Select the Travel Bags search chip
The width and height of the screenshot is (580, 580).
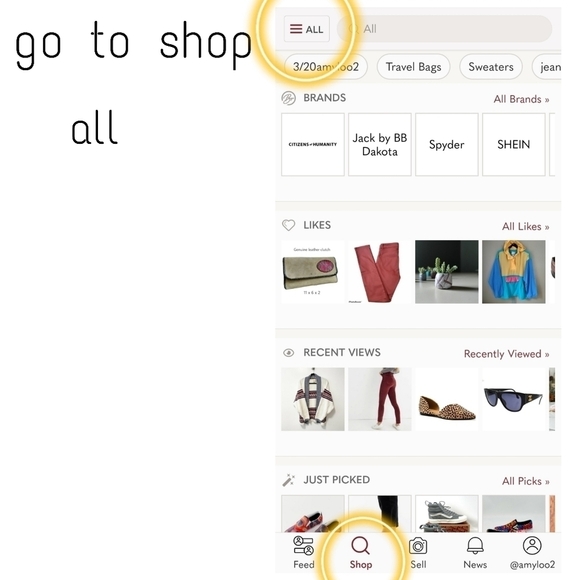point(413,67)
